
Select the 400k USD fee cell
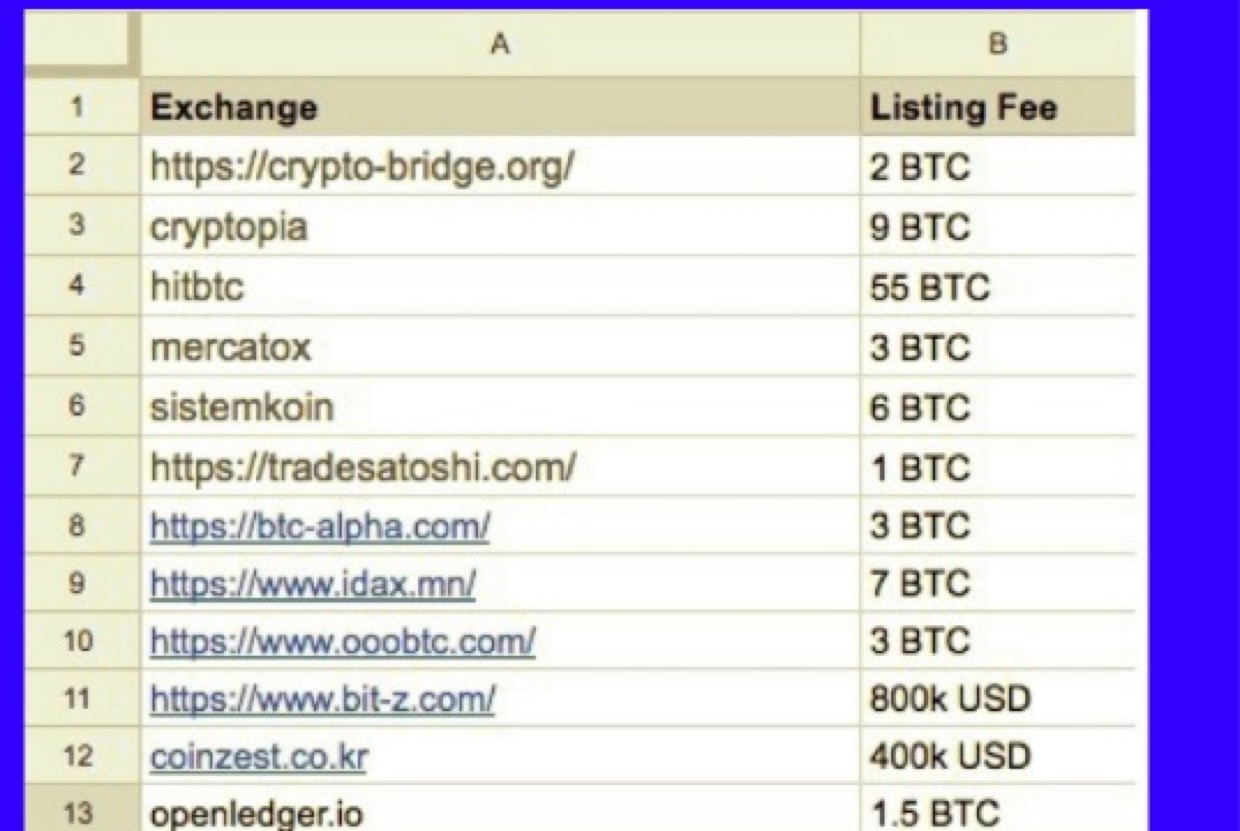996,757
